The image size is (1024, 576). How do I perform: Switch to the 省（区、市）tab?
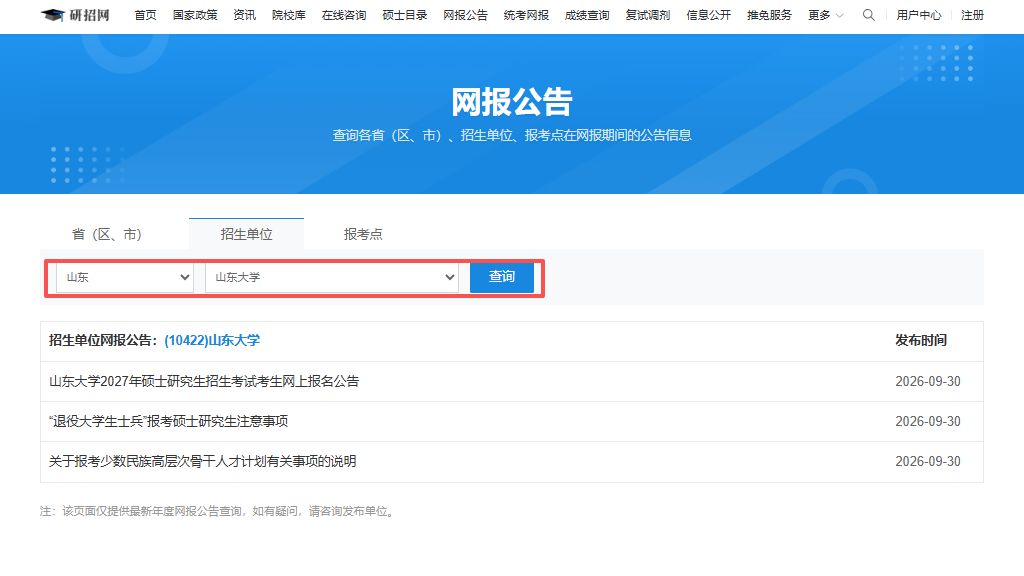click(106, 234)
